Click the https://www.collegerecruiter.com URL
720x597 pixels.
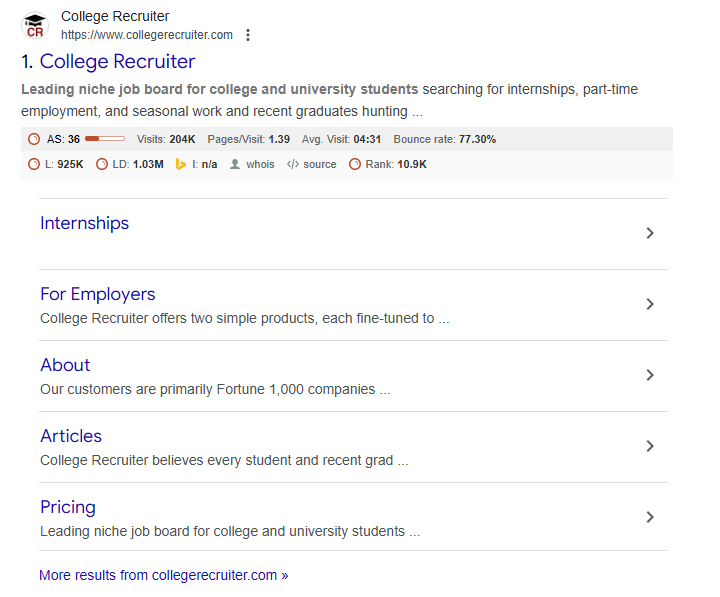pyautogui.click(x=147, y=35)
